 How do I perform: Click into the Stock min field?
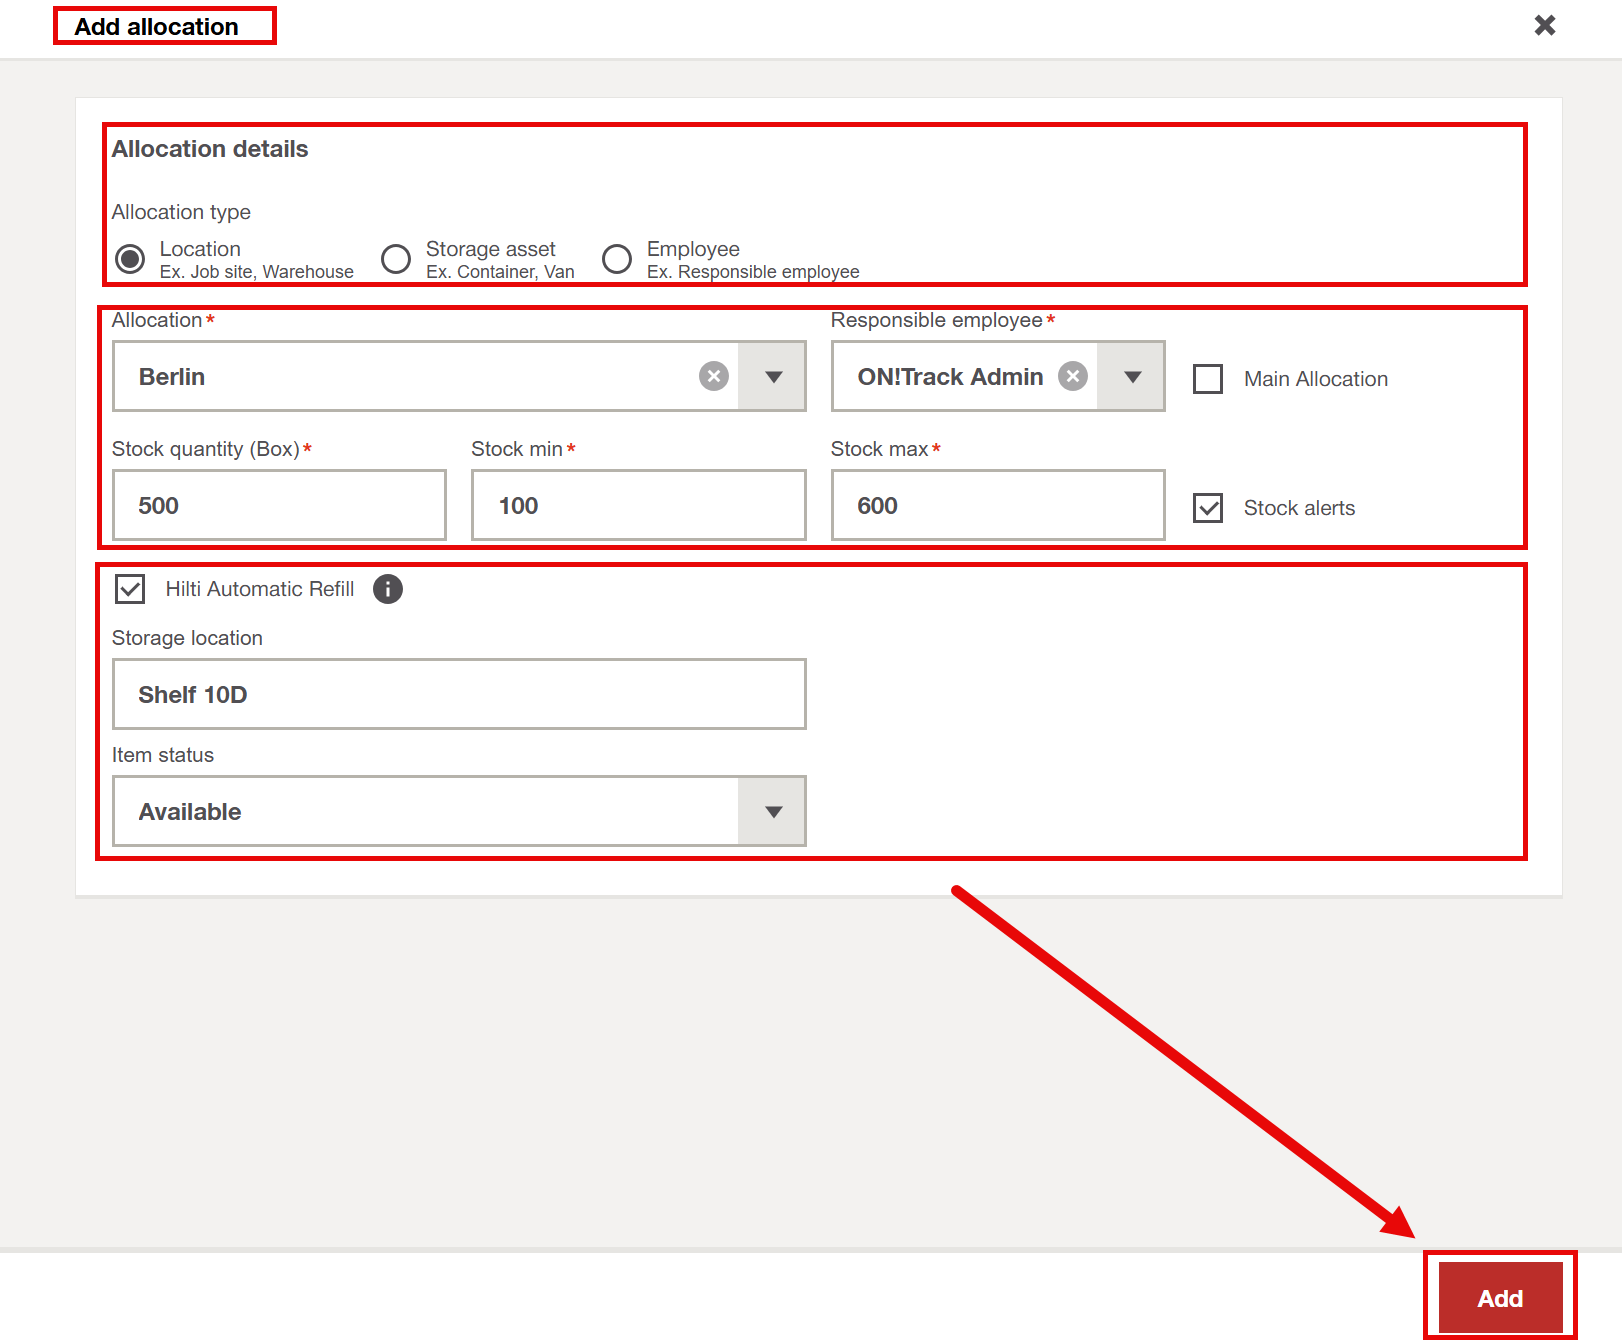[638, 506]
